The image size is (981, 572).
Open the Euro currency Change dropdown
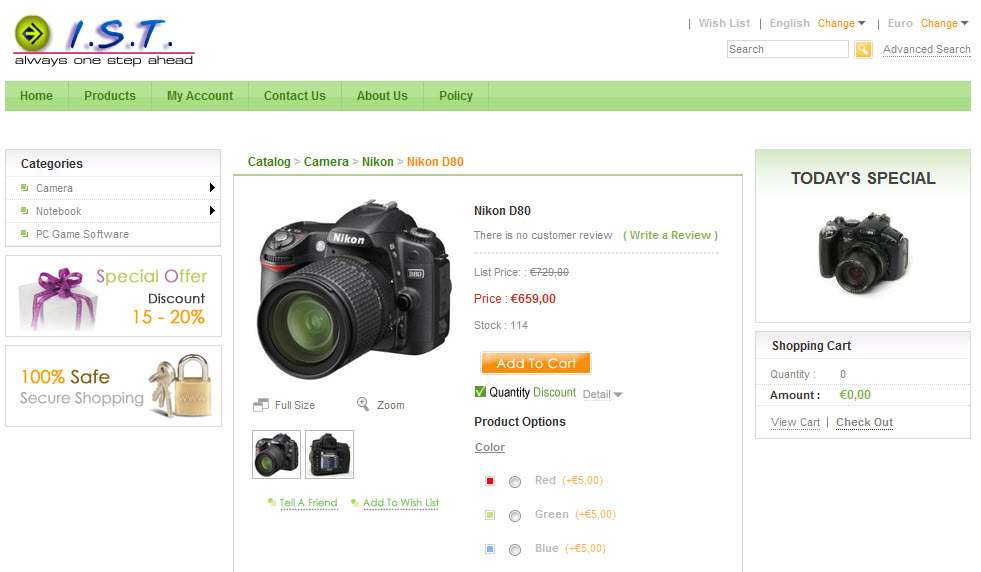coord(945,23)
